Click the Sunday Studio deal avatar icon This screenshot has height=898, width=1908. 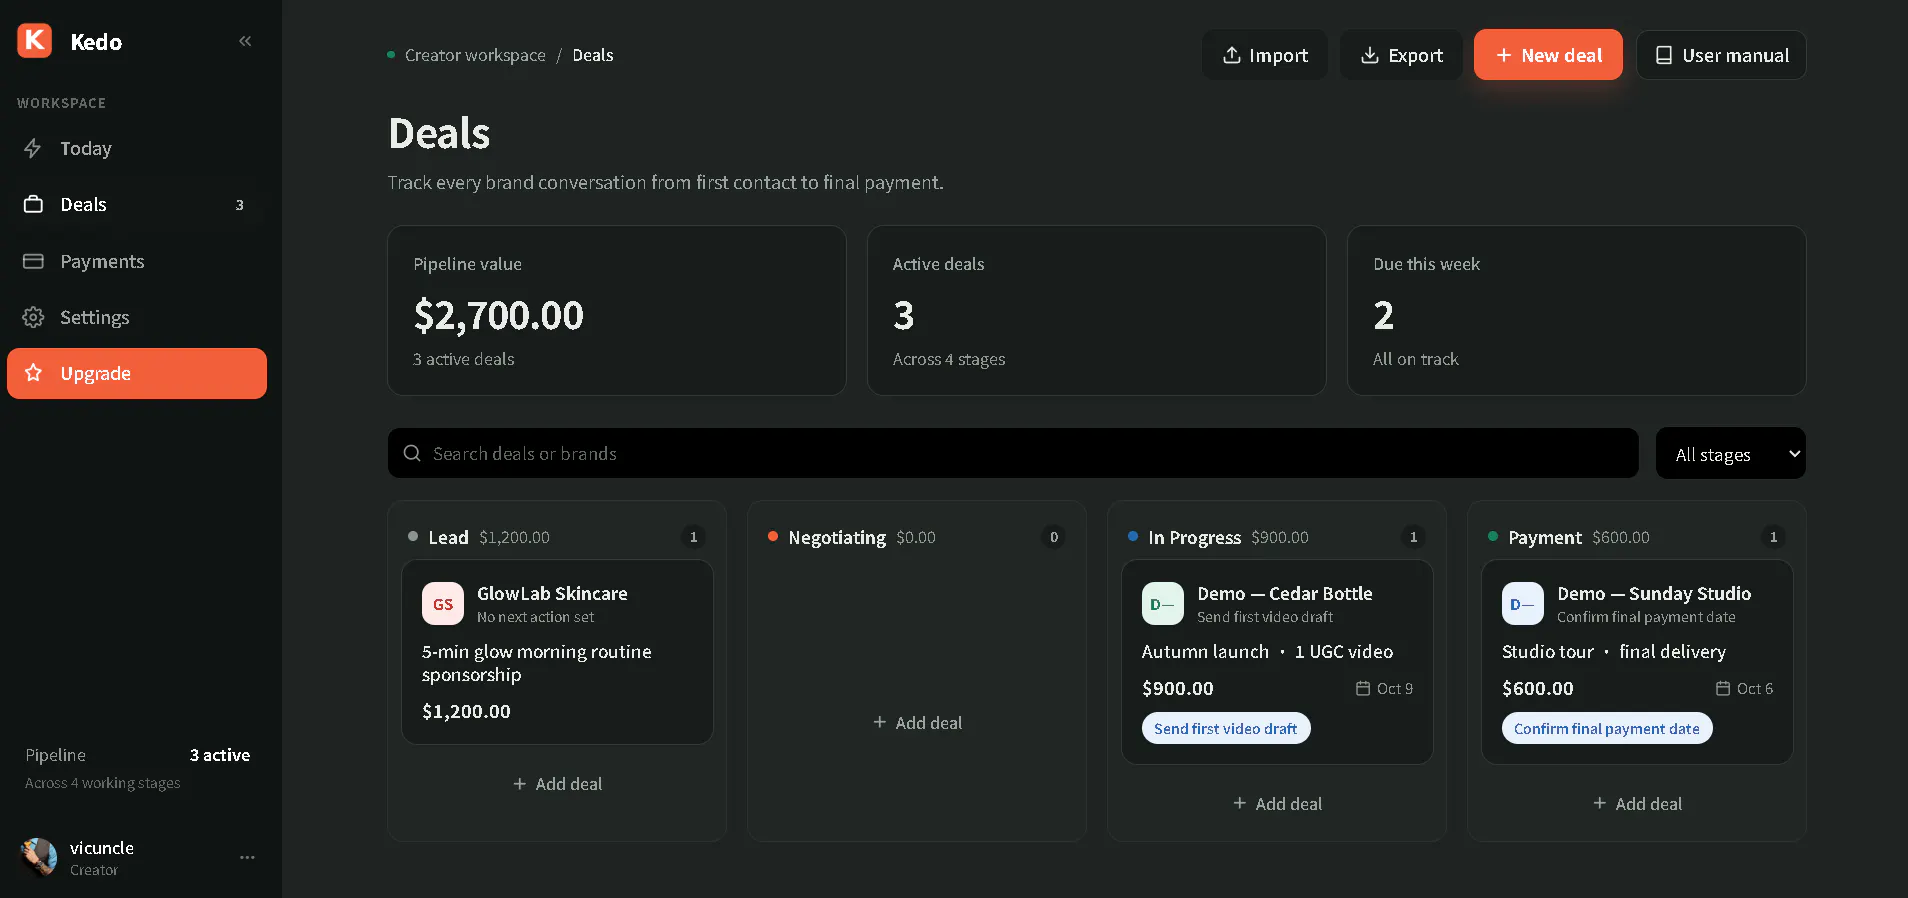tap(1523, 604)
